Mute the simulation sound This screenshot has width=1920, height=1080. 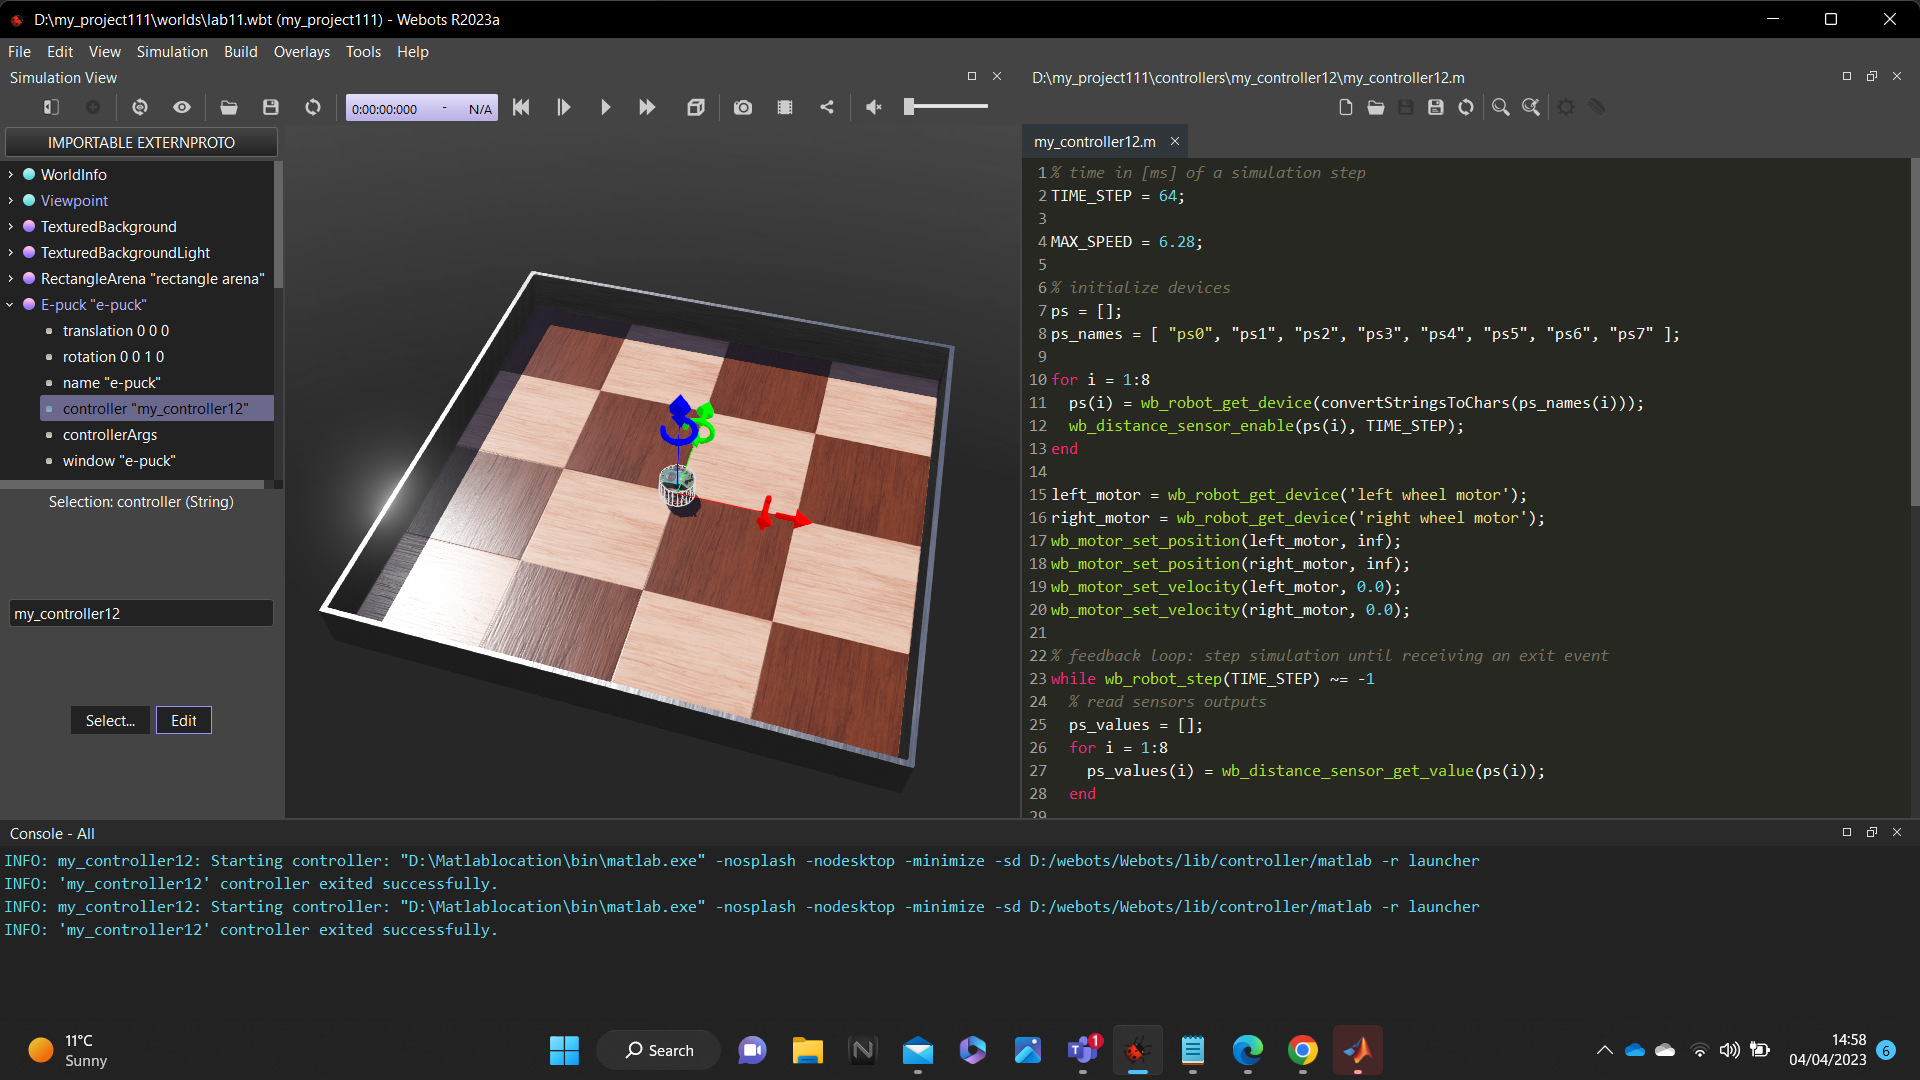(x=873, y=107)
